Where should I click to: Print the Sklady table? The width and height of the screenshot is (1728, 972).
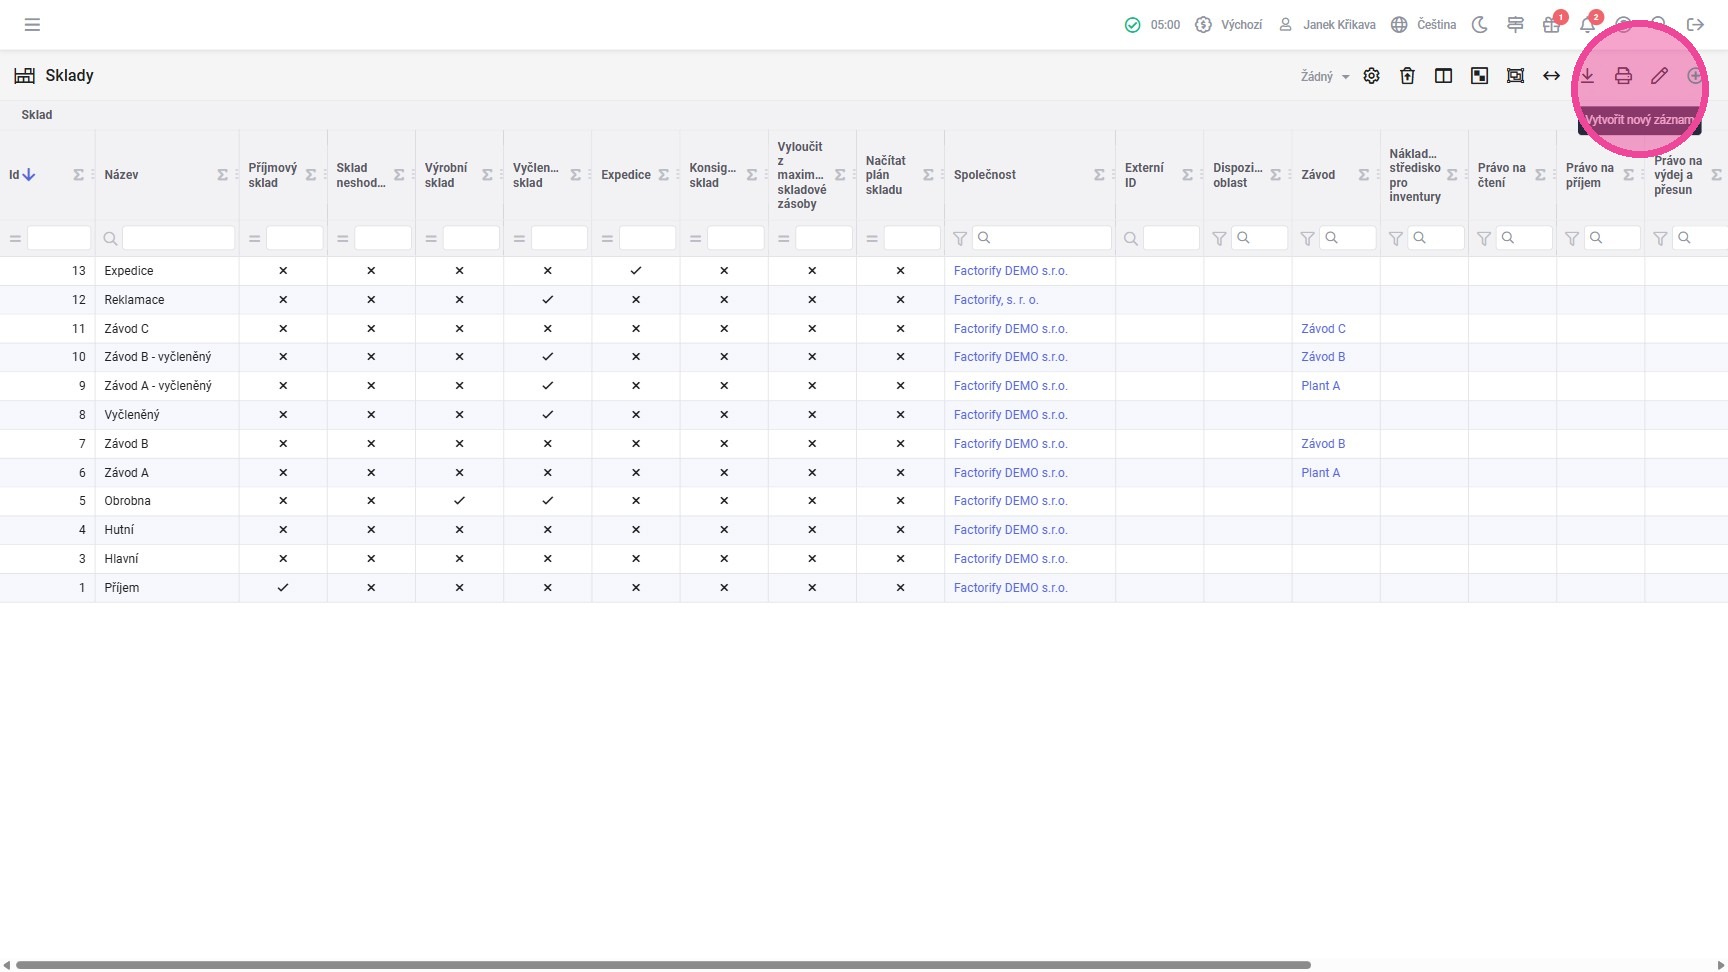(x=1623, y=76)
